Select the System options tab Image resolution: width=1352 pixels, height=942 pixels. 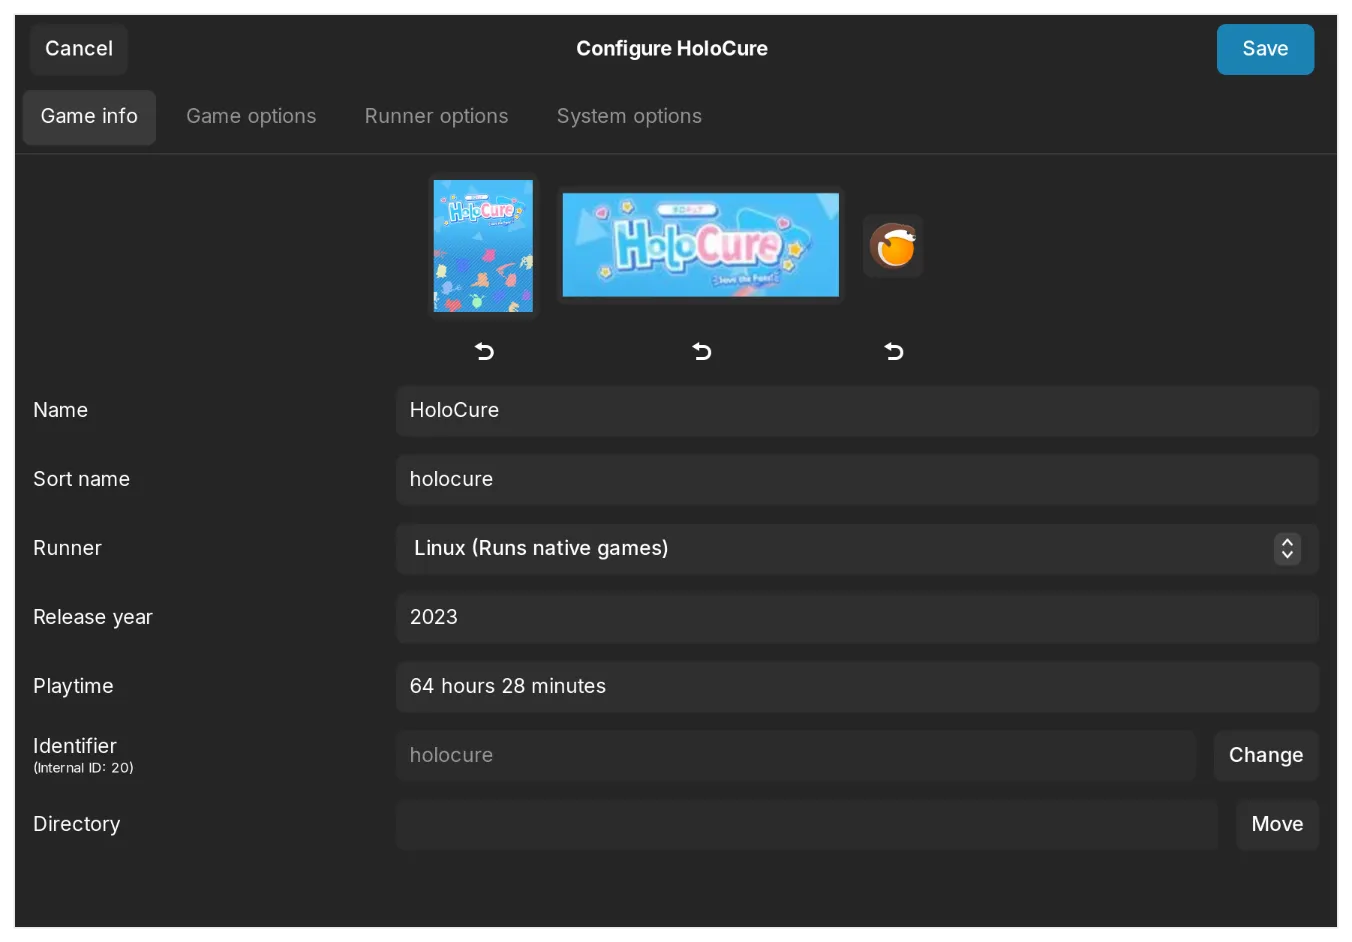point(629,117)
